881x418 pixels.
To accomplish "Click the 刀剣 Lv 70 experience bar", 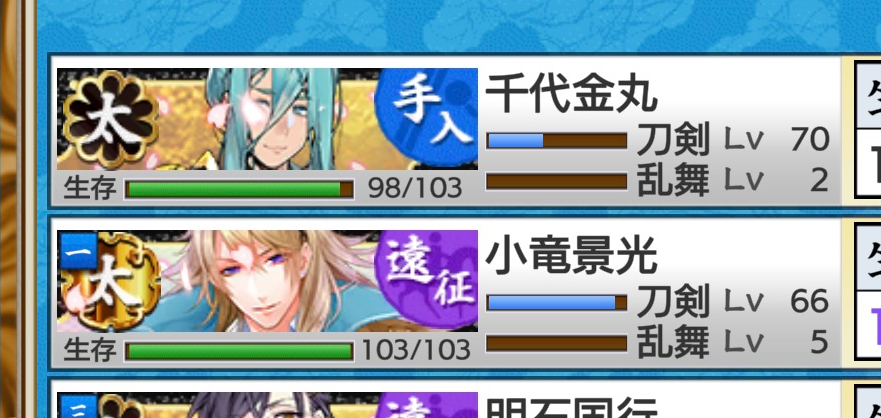I will tap(556, 140).
